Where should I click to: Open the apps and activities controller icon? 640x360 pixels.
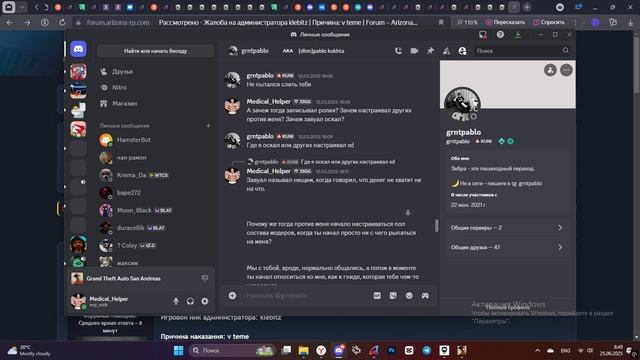pyautogui.click(x=425, y=296)
